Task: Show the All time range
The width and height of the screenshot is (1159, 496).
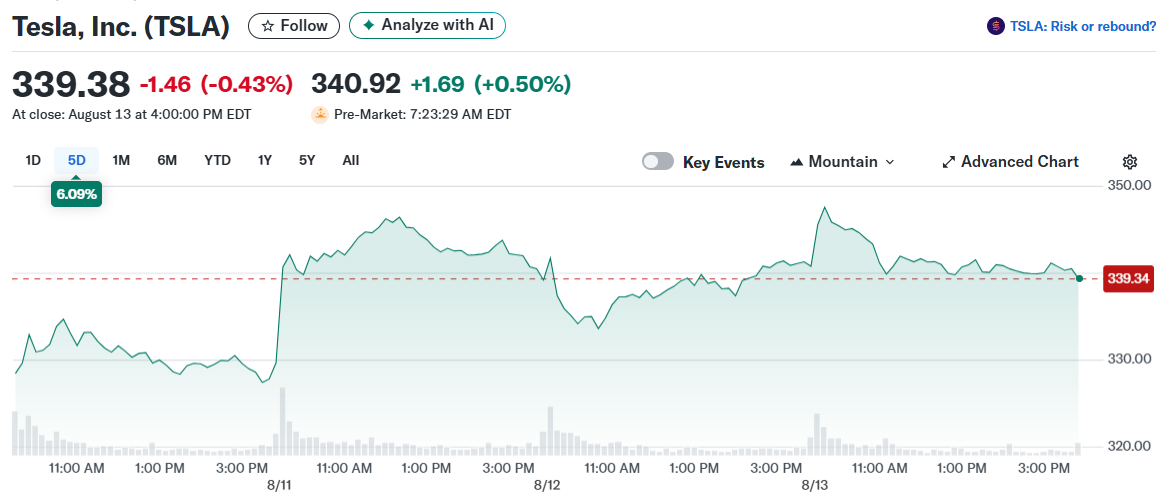Action: click(x=351, y=160)
